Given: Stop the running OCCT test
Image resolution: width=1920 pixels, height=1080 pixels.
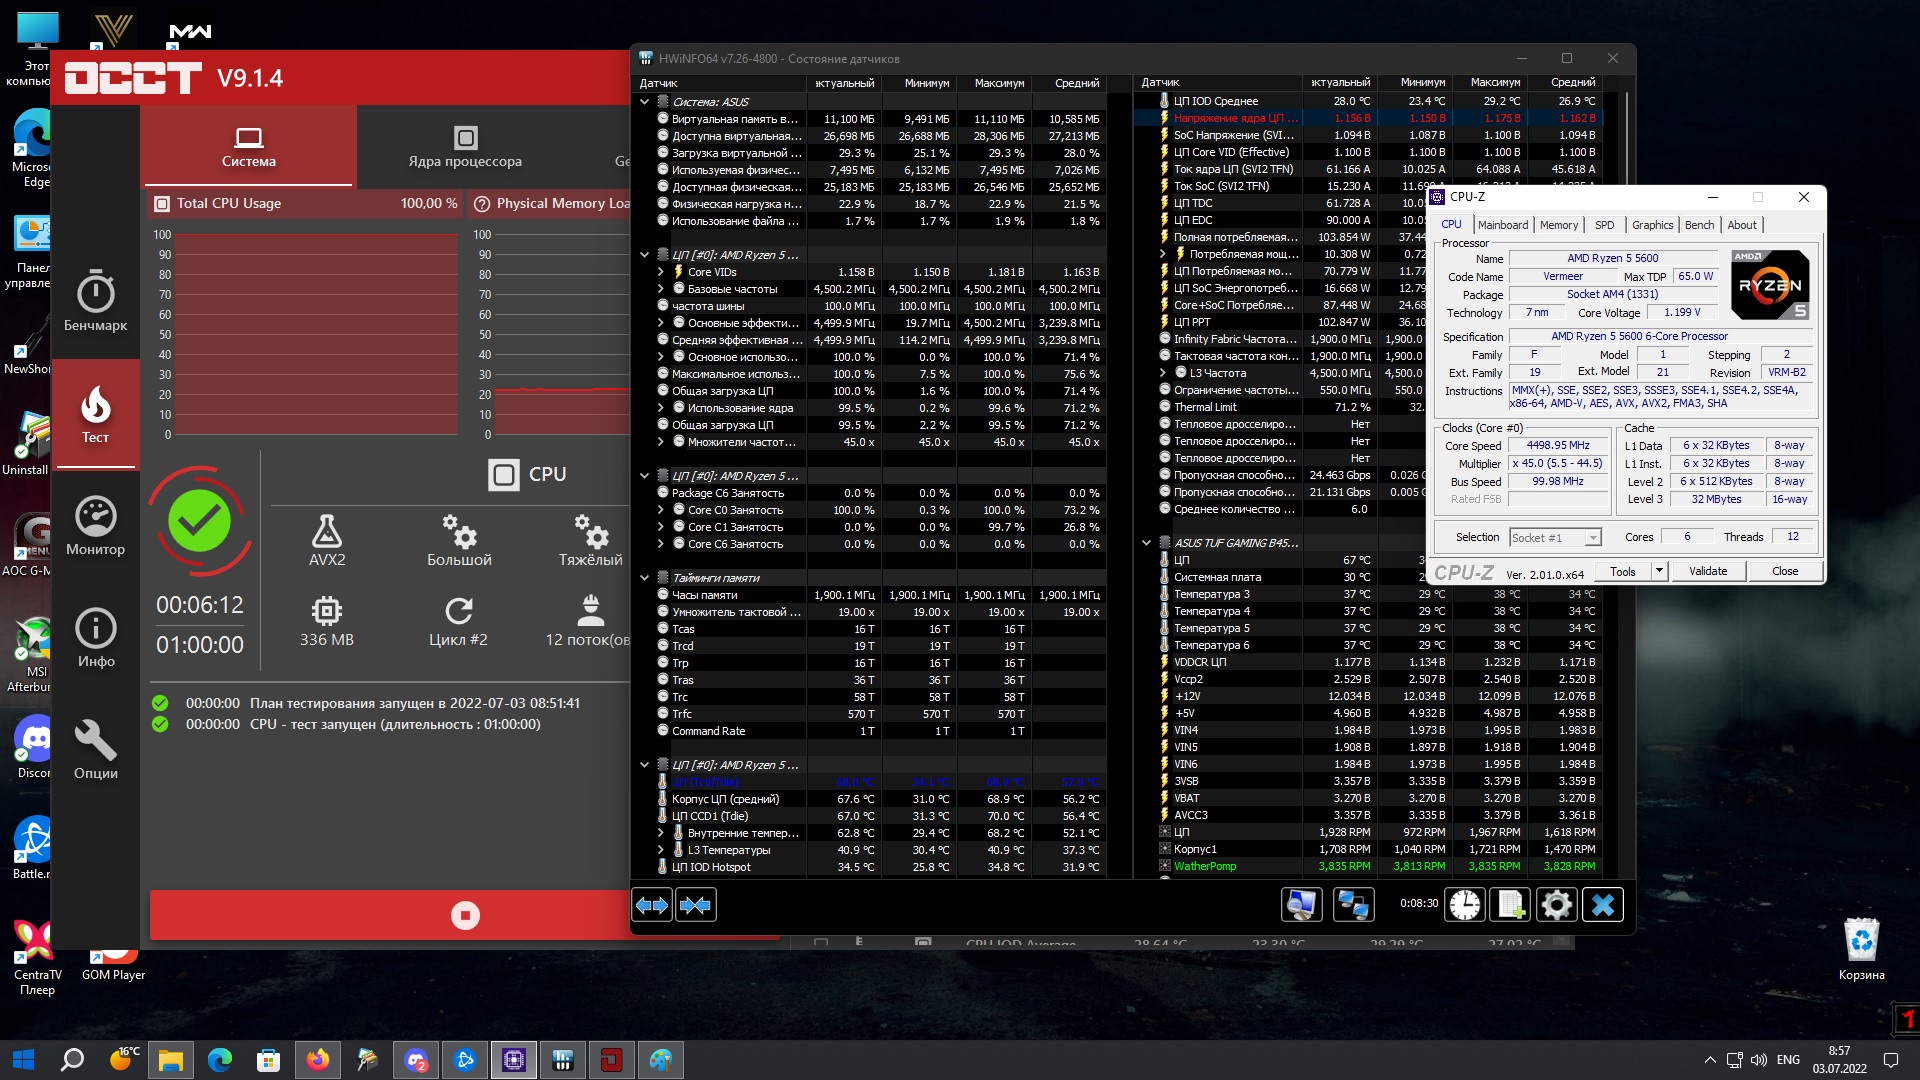Looking at the screenshot, I should pyautogui.click(x=465, y=915).
